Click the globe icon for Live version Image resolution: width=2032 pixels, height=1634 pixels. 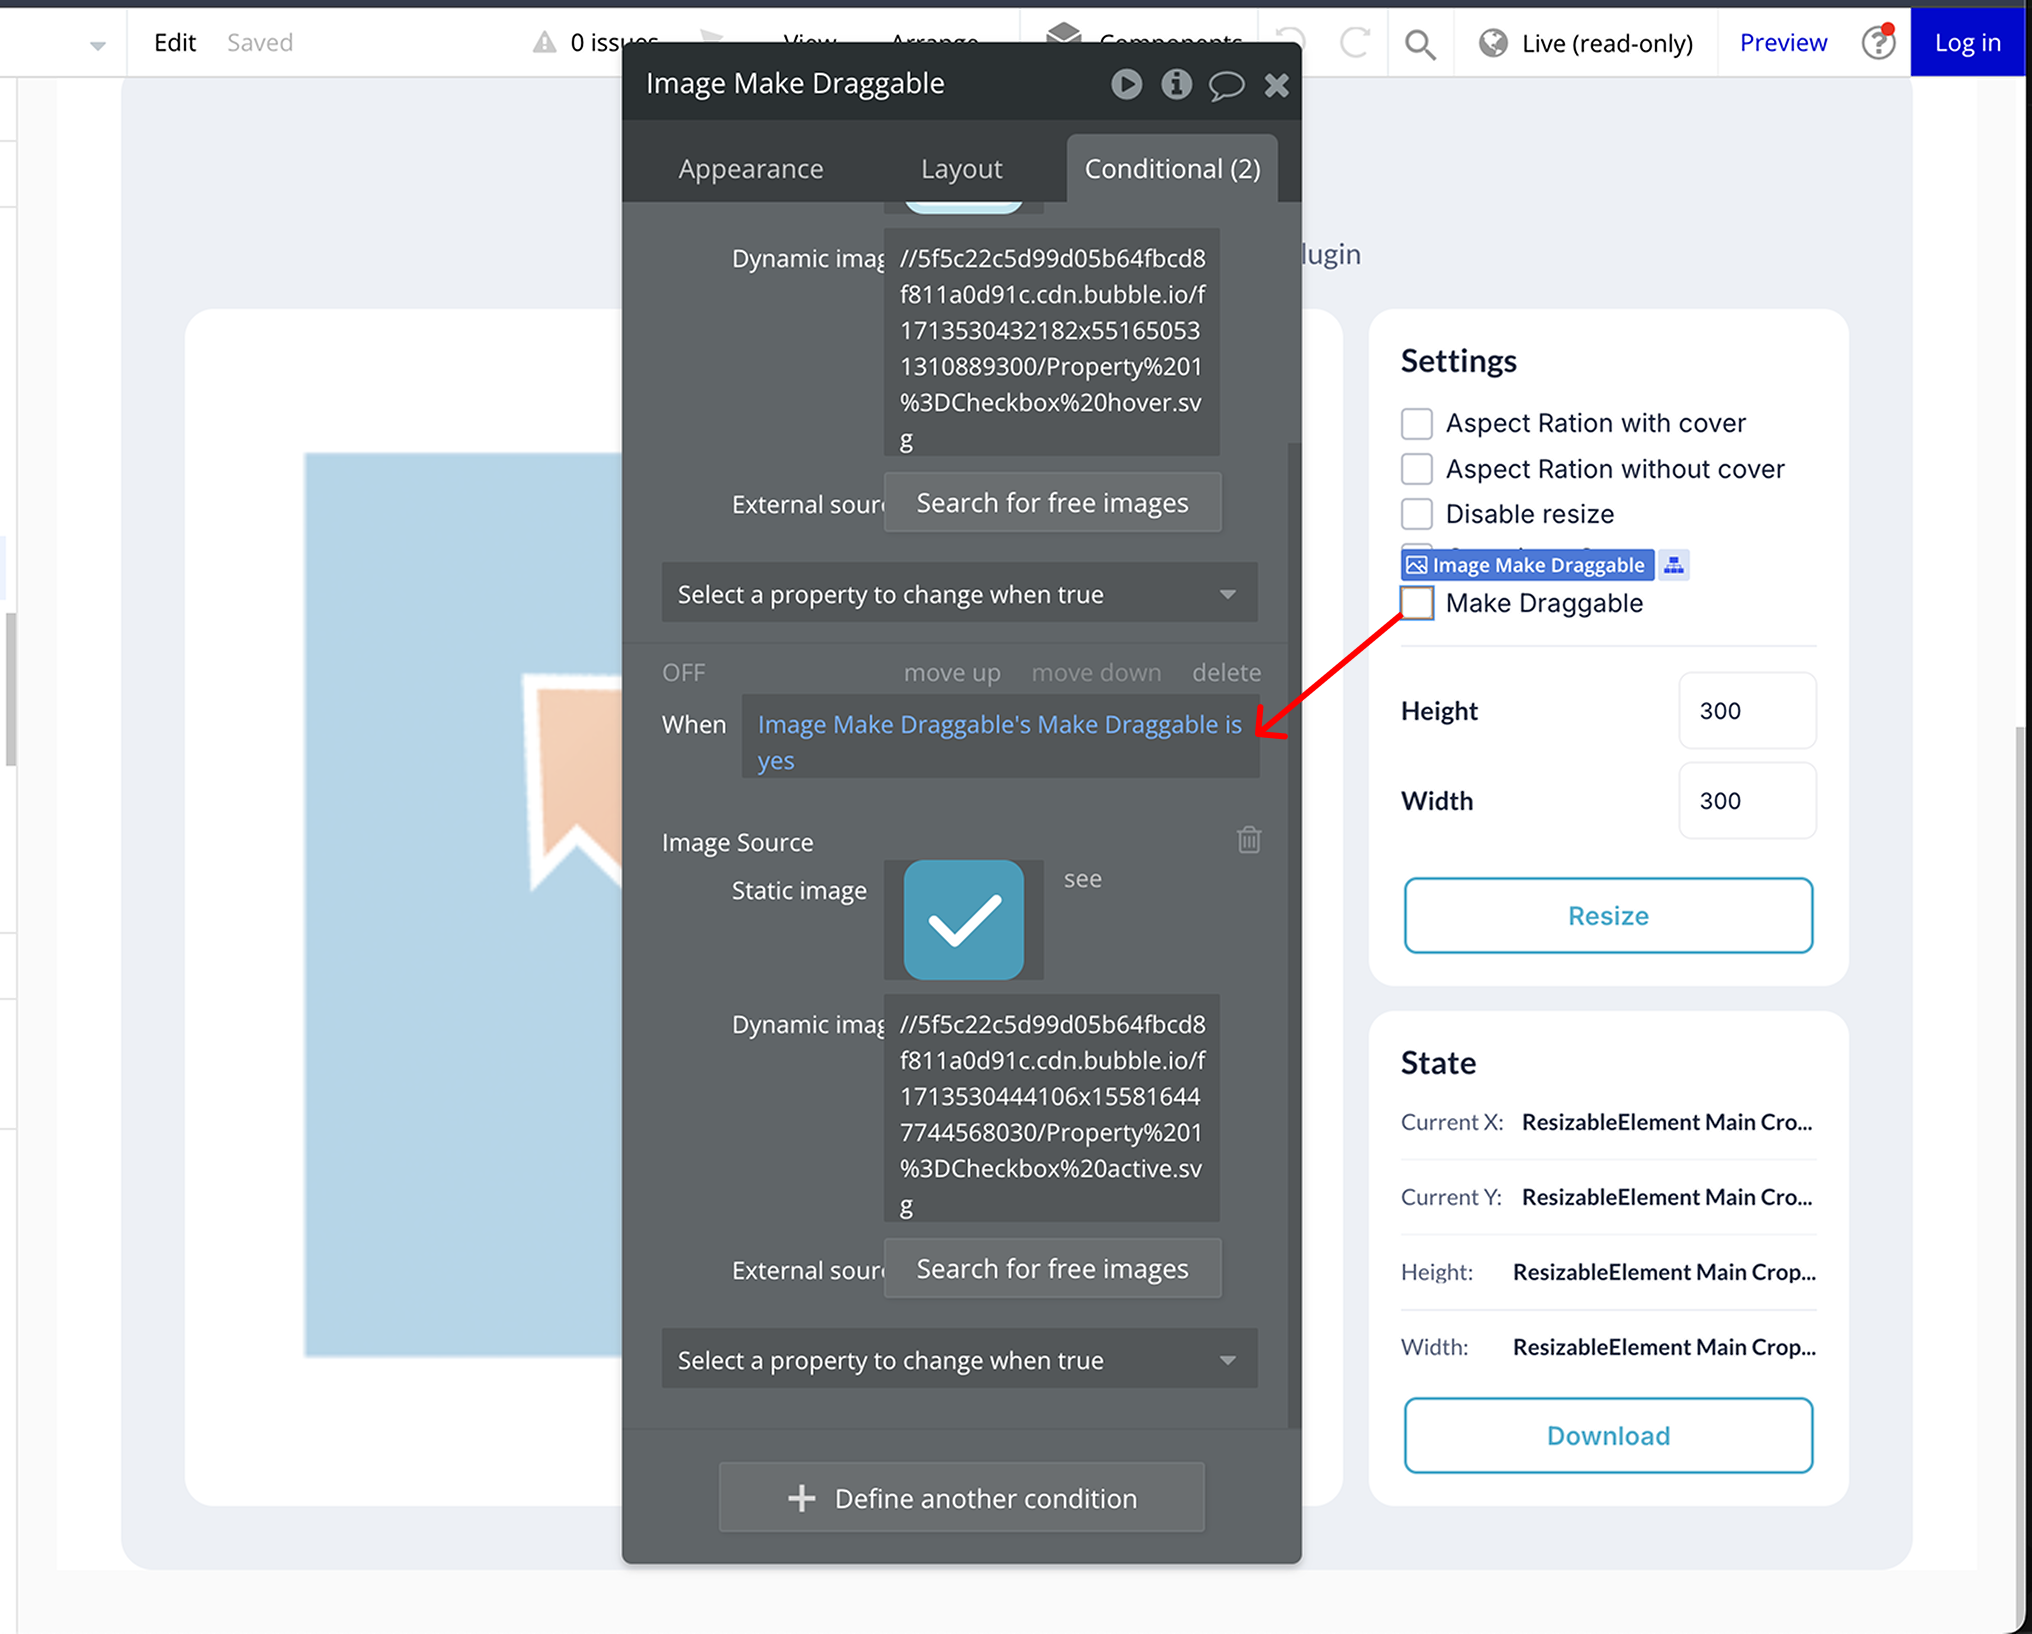pos(1493,43)
